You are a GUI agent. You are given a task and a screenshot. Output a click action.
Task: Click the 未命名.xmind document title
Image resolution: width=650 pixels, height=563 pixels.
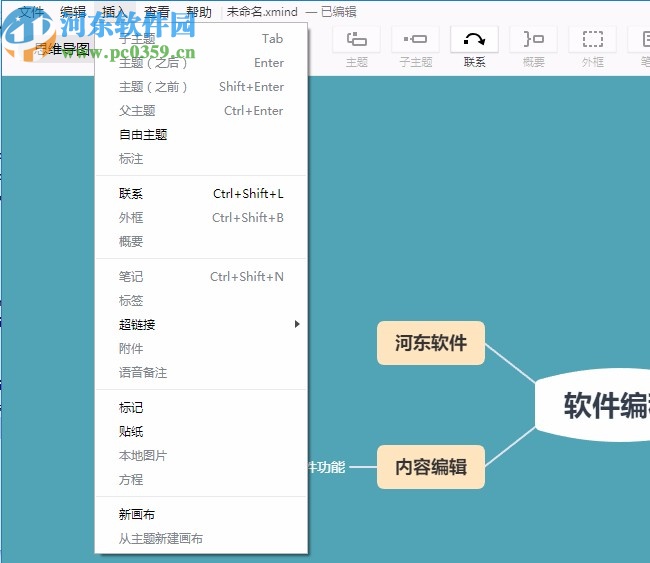262,12
